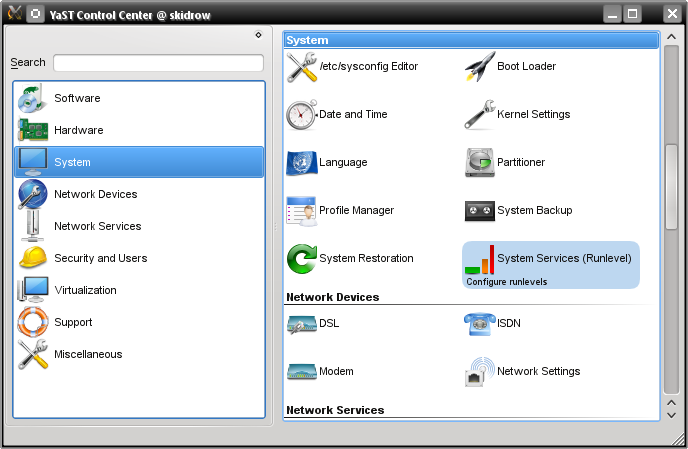Click the System monitor icon in sidebar
The width and height of the screenshot is (688, 449).
(32, 162)
